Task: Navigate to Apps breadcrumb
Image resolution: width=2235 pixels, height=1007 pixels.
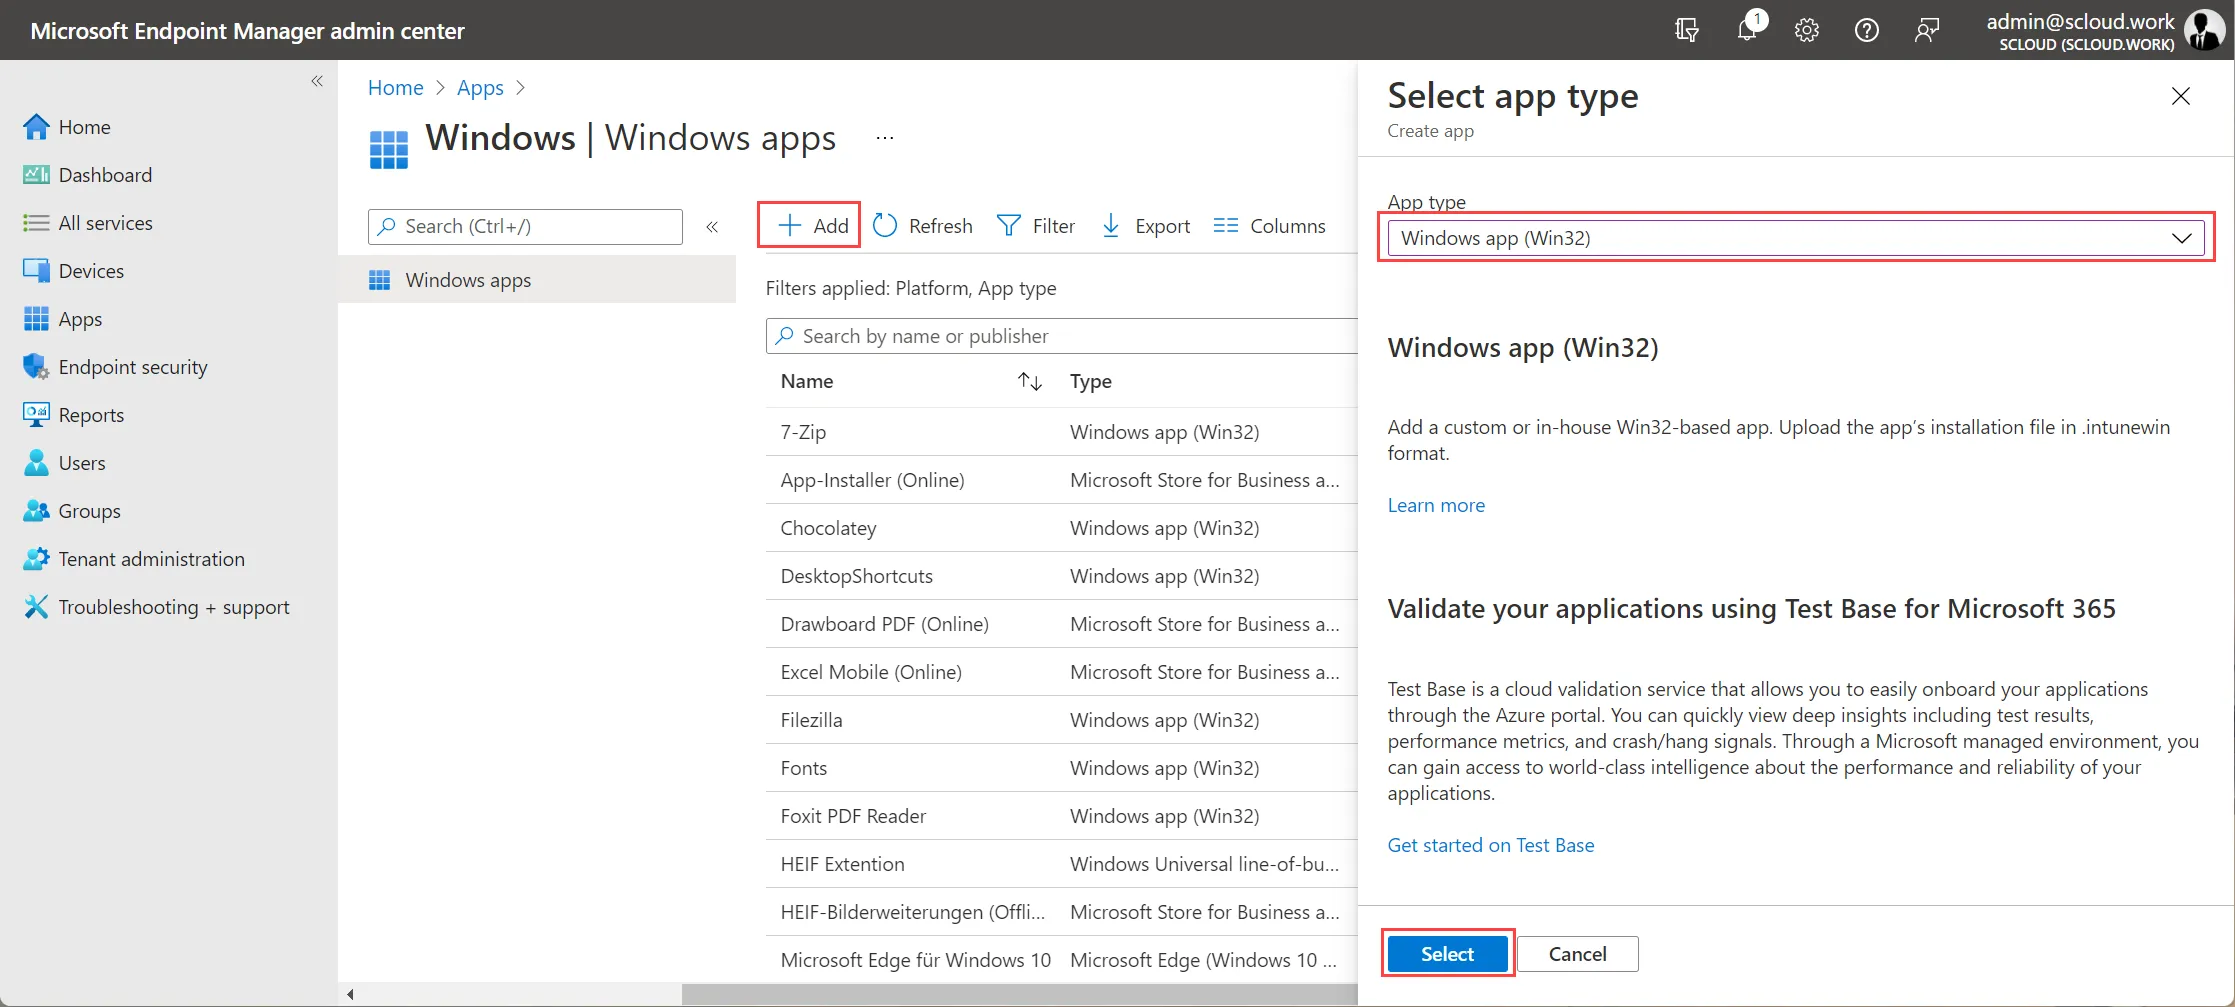Action: pyautogui.click(x=480, y=88)
